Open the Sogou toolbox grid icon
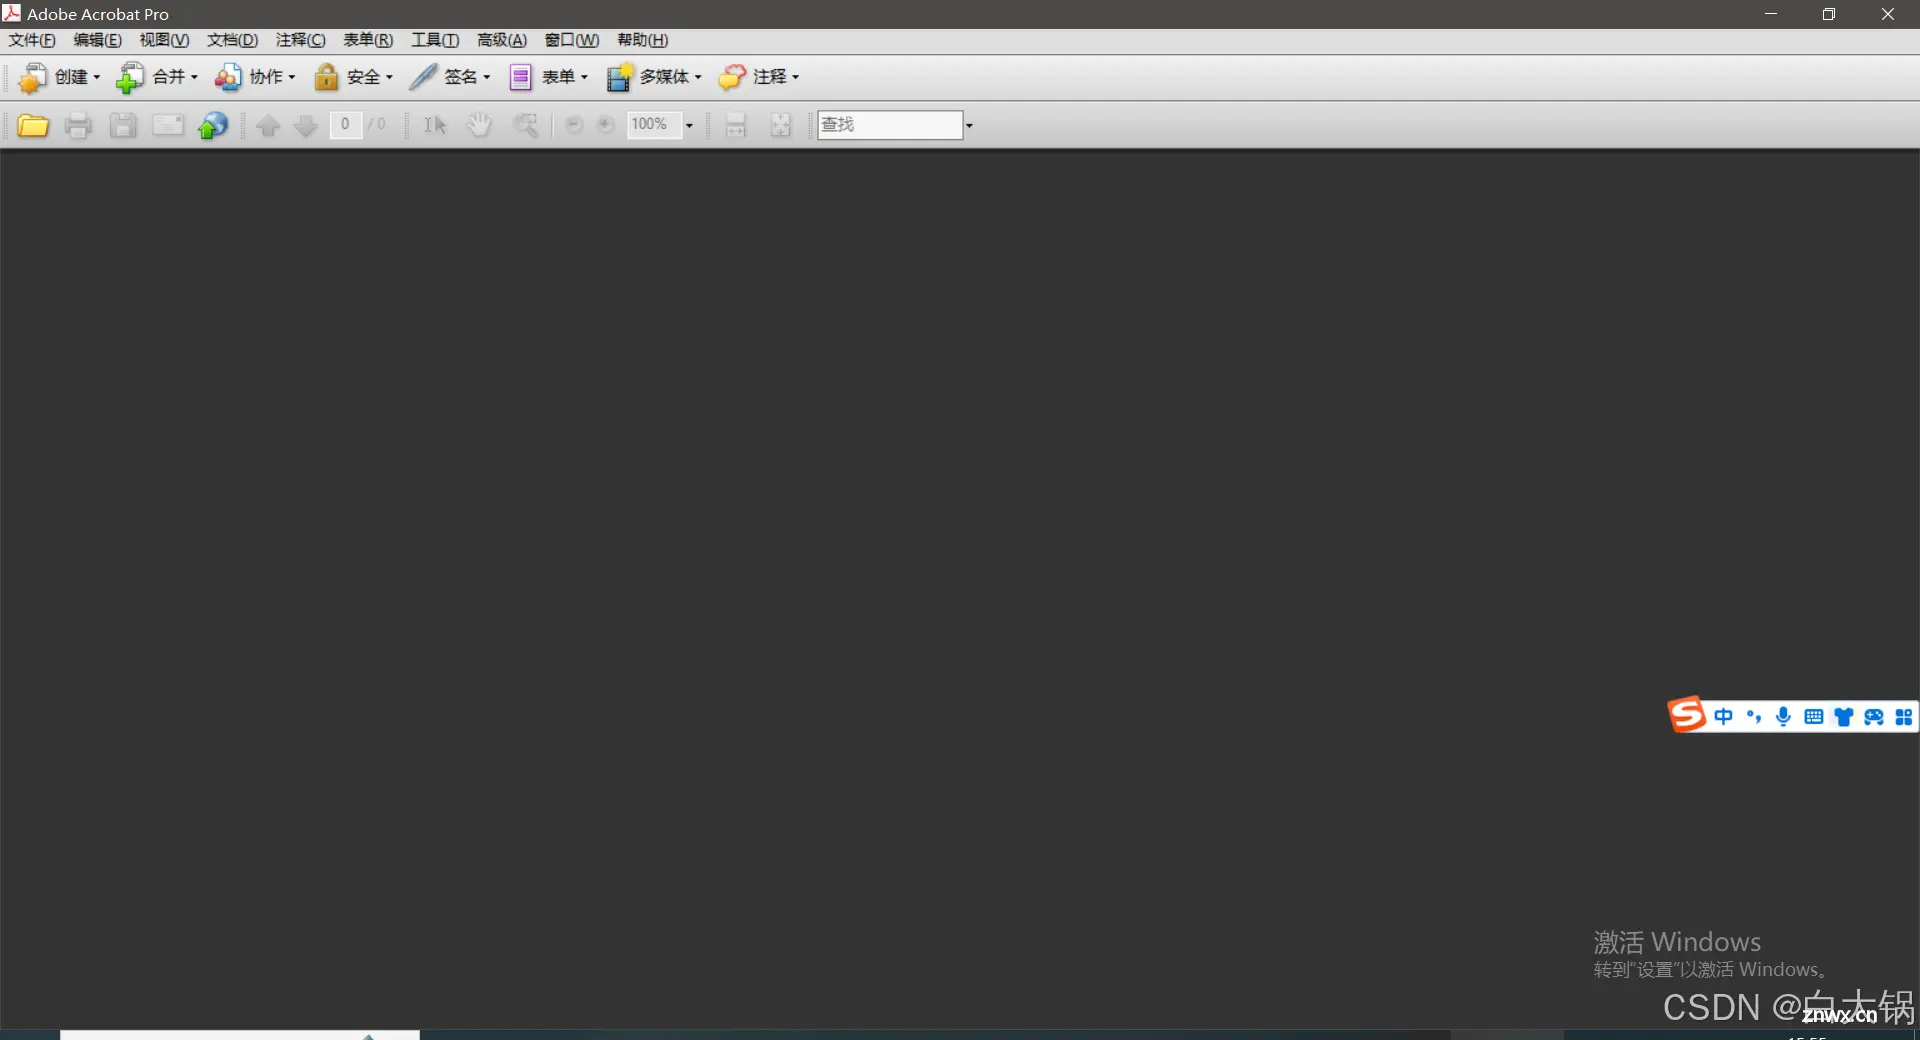This screenshot has height=1040, width=1920. pyautogui.click(x=1903, y=717)
